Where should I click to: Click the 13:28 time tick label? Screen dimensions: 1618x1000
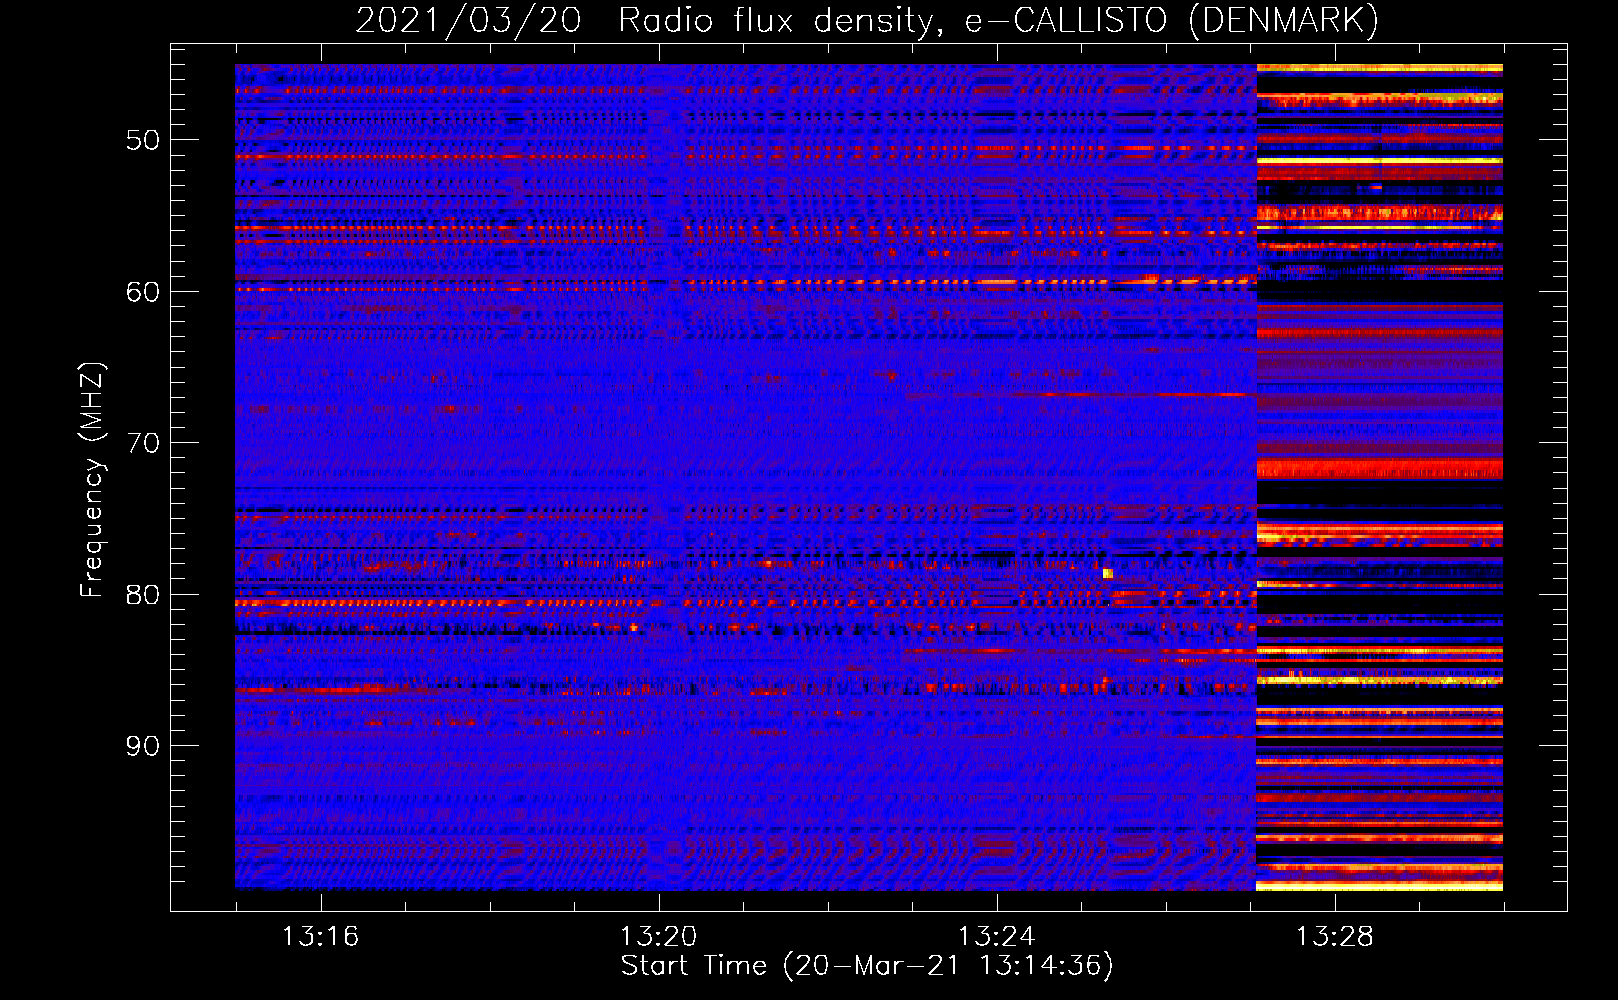[x=1335, y=937]
